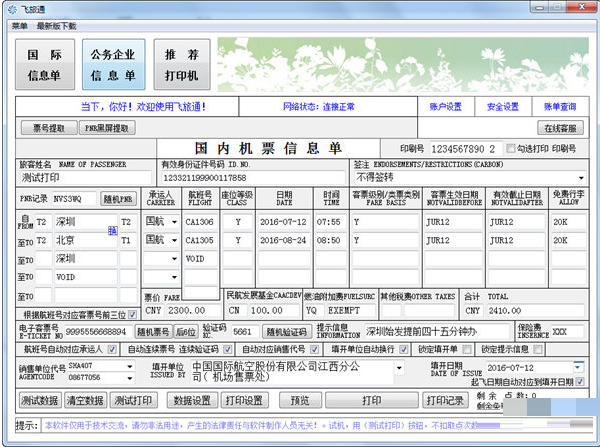Open 账单查询 link
The image size is (600, 447).
coord(559,106)
